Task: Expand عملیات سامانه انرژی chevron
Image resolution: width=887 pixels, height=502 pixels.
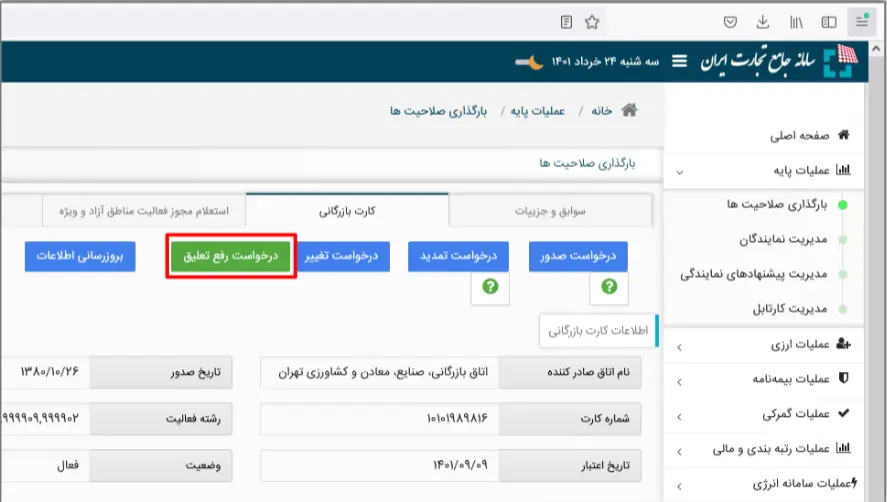Action: pyautogui.click(x=679, y=486)
